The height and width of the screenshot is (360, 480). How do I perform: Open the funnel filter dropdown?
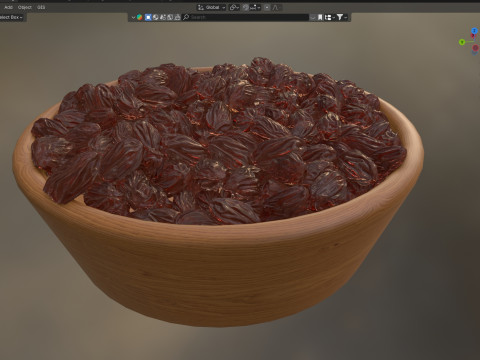coord(342,17)
